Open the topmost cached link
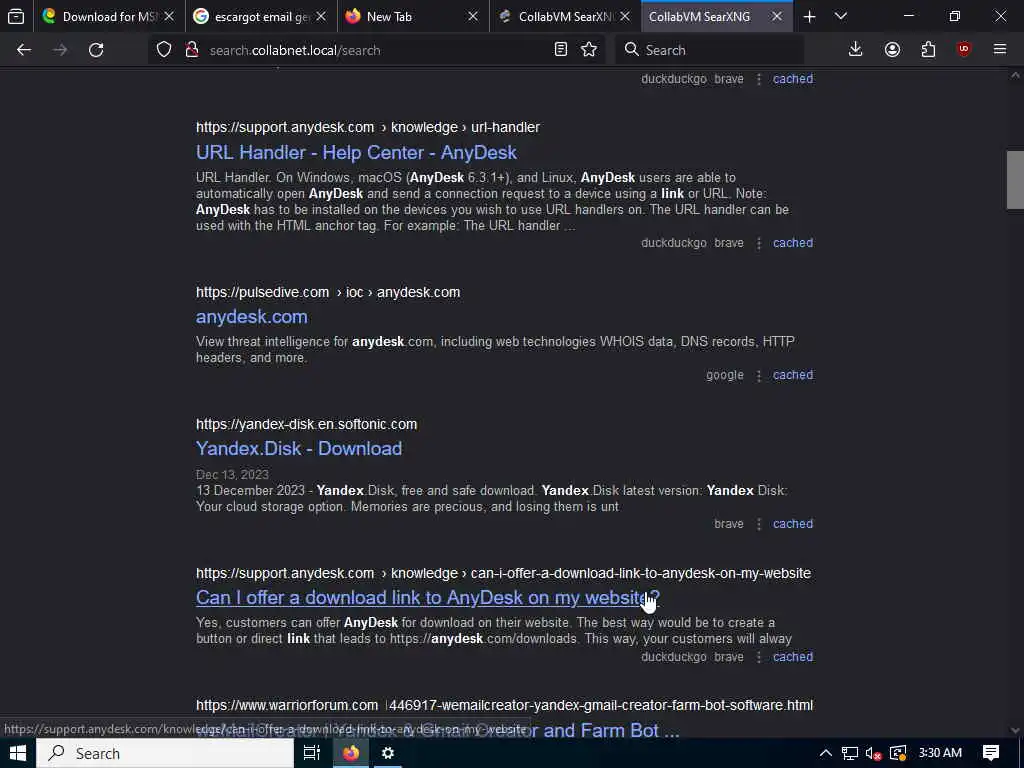This screenshot has height=768, width=1024. click(793, 79)
